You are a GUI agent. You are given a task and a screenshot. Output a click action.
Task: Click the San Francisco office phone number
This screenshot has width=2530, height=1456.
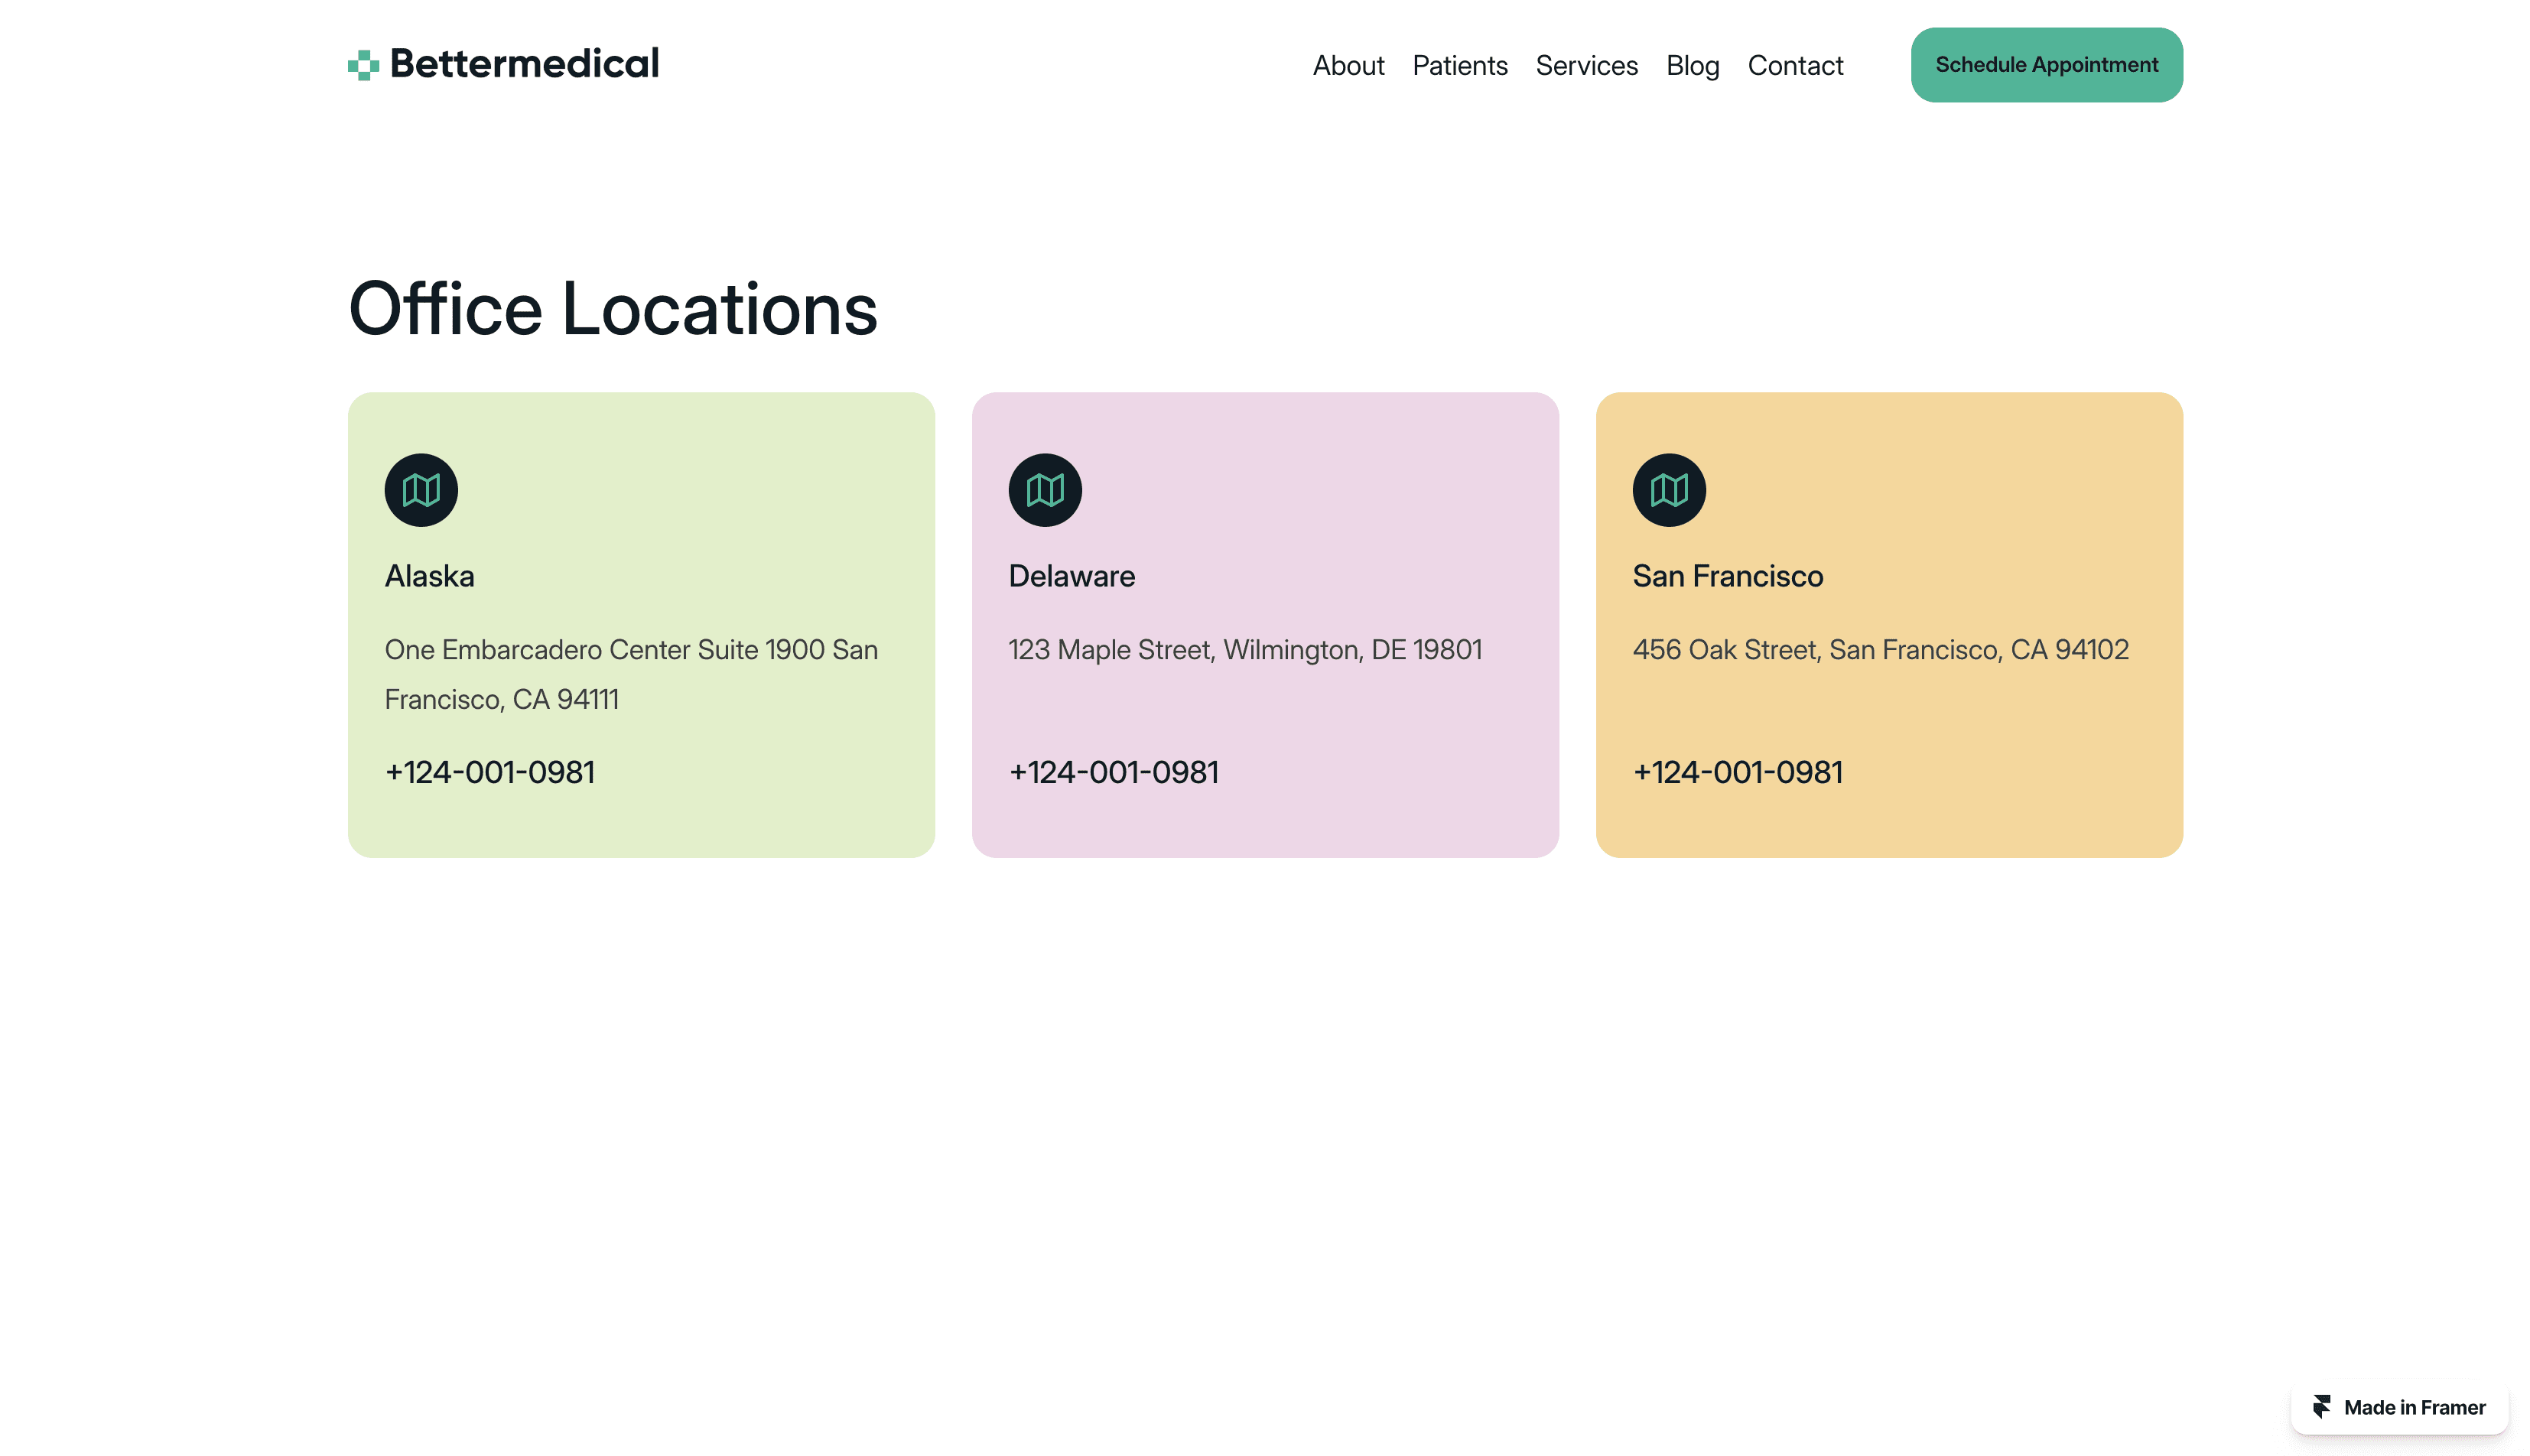pyautogui.click(x=1737, y=772)
